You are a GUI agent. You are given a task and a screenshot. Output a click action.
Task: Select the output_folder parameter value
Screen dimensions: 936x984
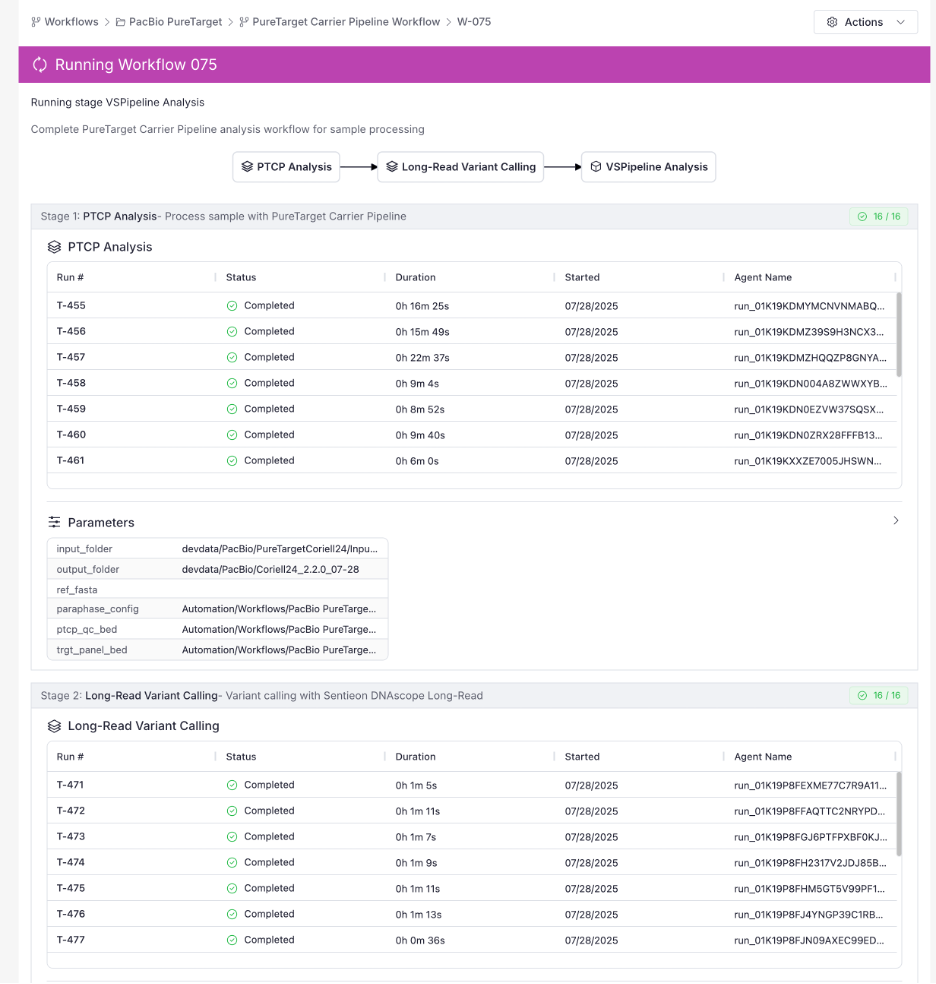pyautogui.click(x=270, y=569)
